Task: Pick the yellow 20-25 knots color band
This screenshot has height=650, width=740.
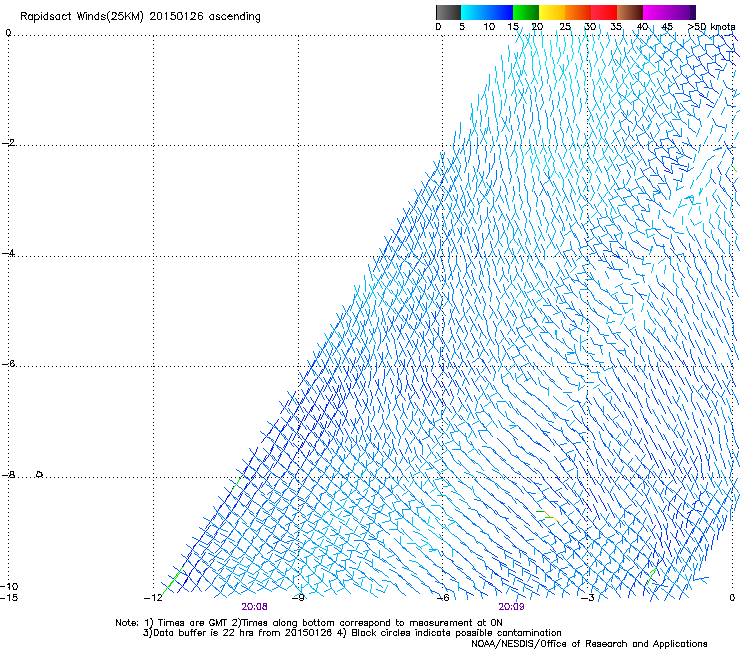Action: (552, 12)
